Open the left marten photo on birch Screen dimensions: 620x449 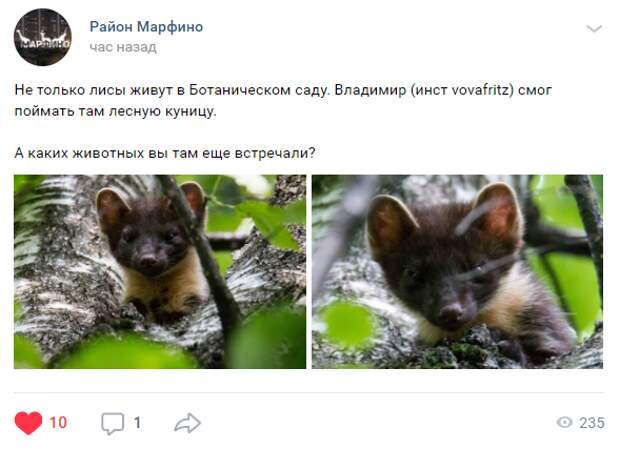tap(160, 272)
